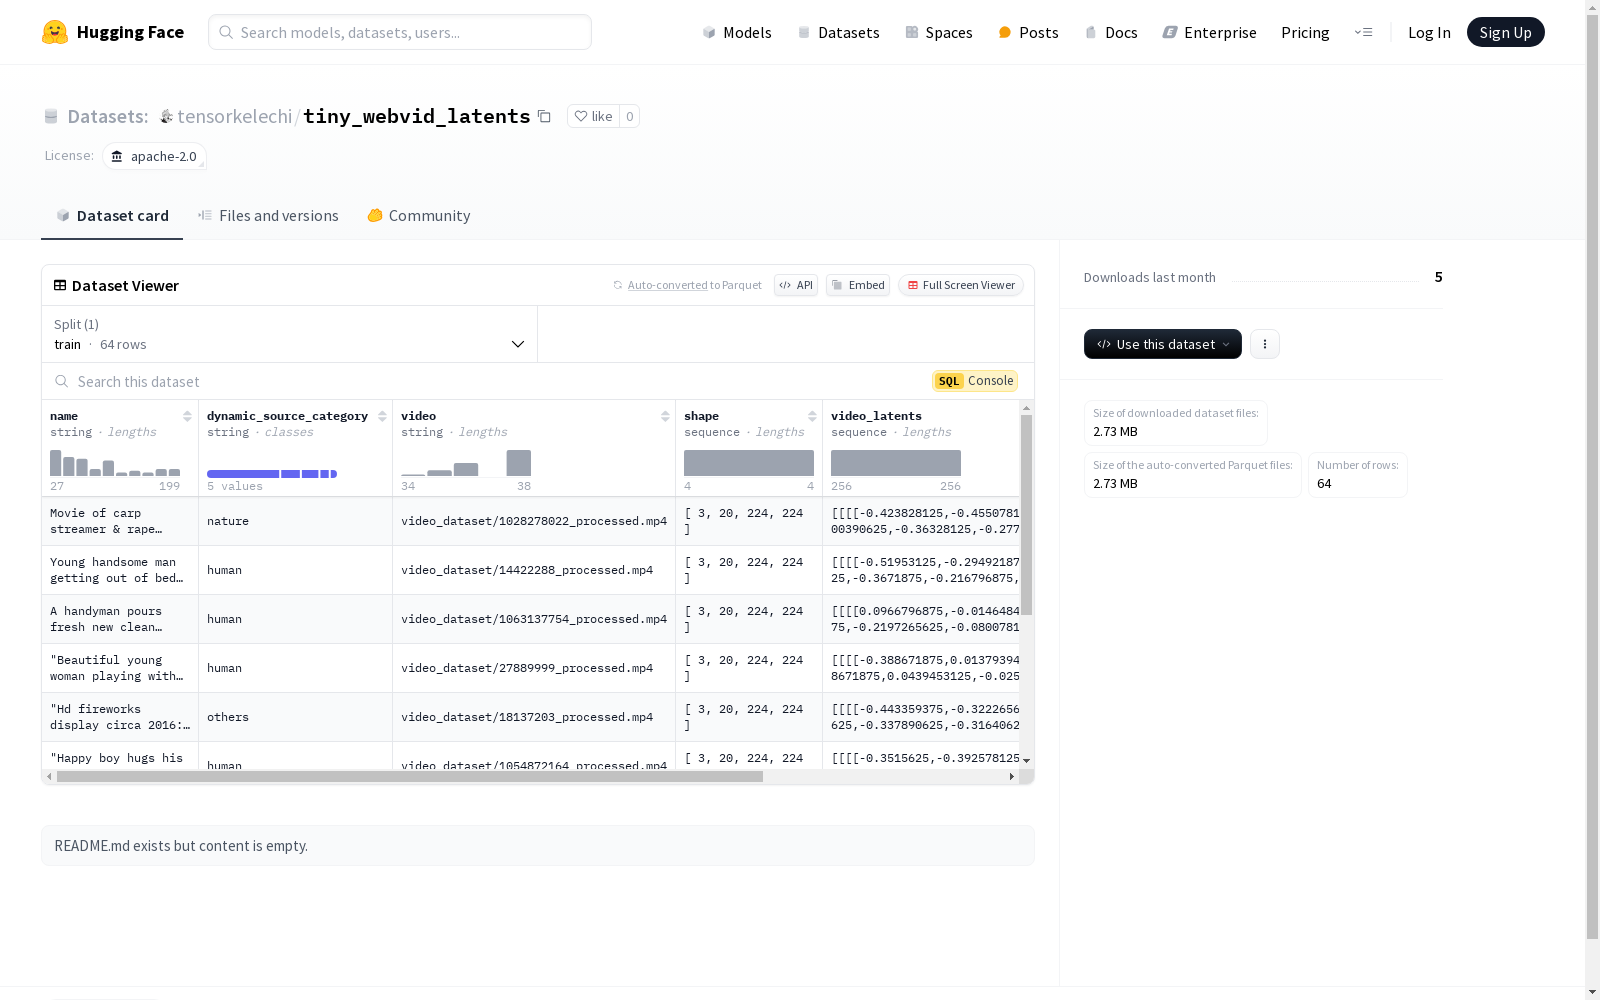Open the Pricing page link
1600x1000 pixels.
point(1305,32)
